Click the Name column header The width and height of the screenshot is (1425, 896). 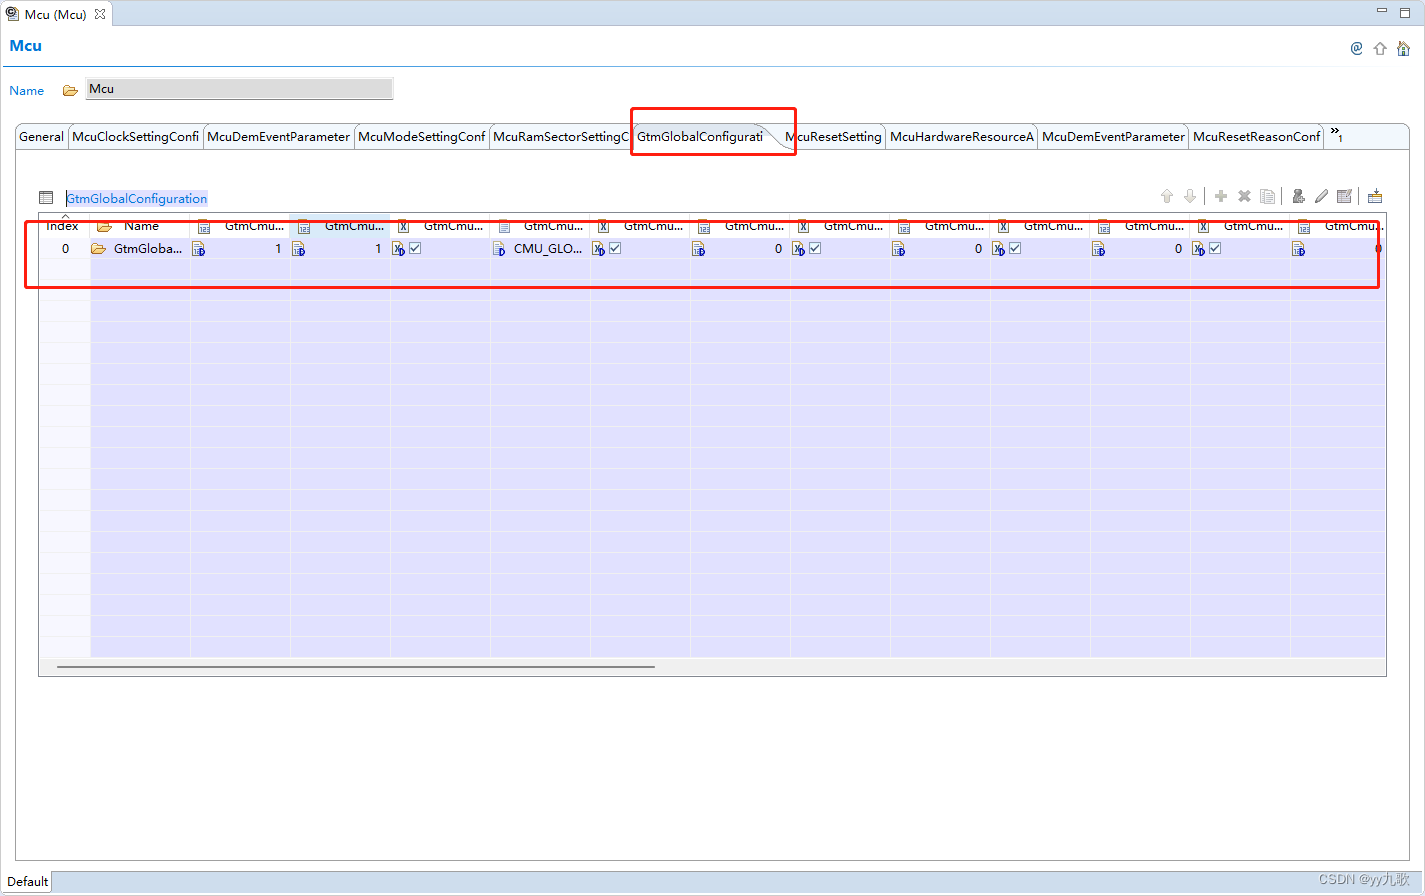[140, 226]
